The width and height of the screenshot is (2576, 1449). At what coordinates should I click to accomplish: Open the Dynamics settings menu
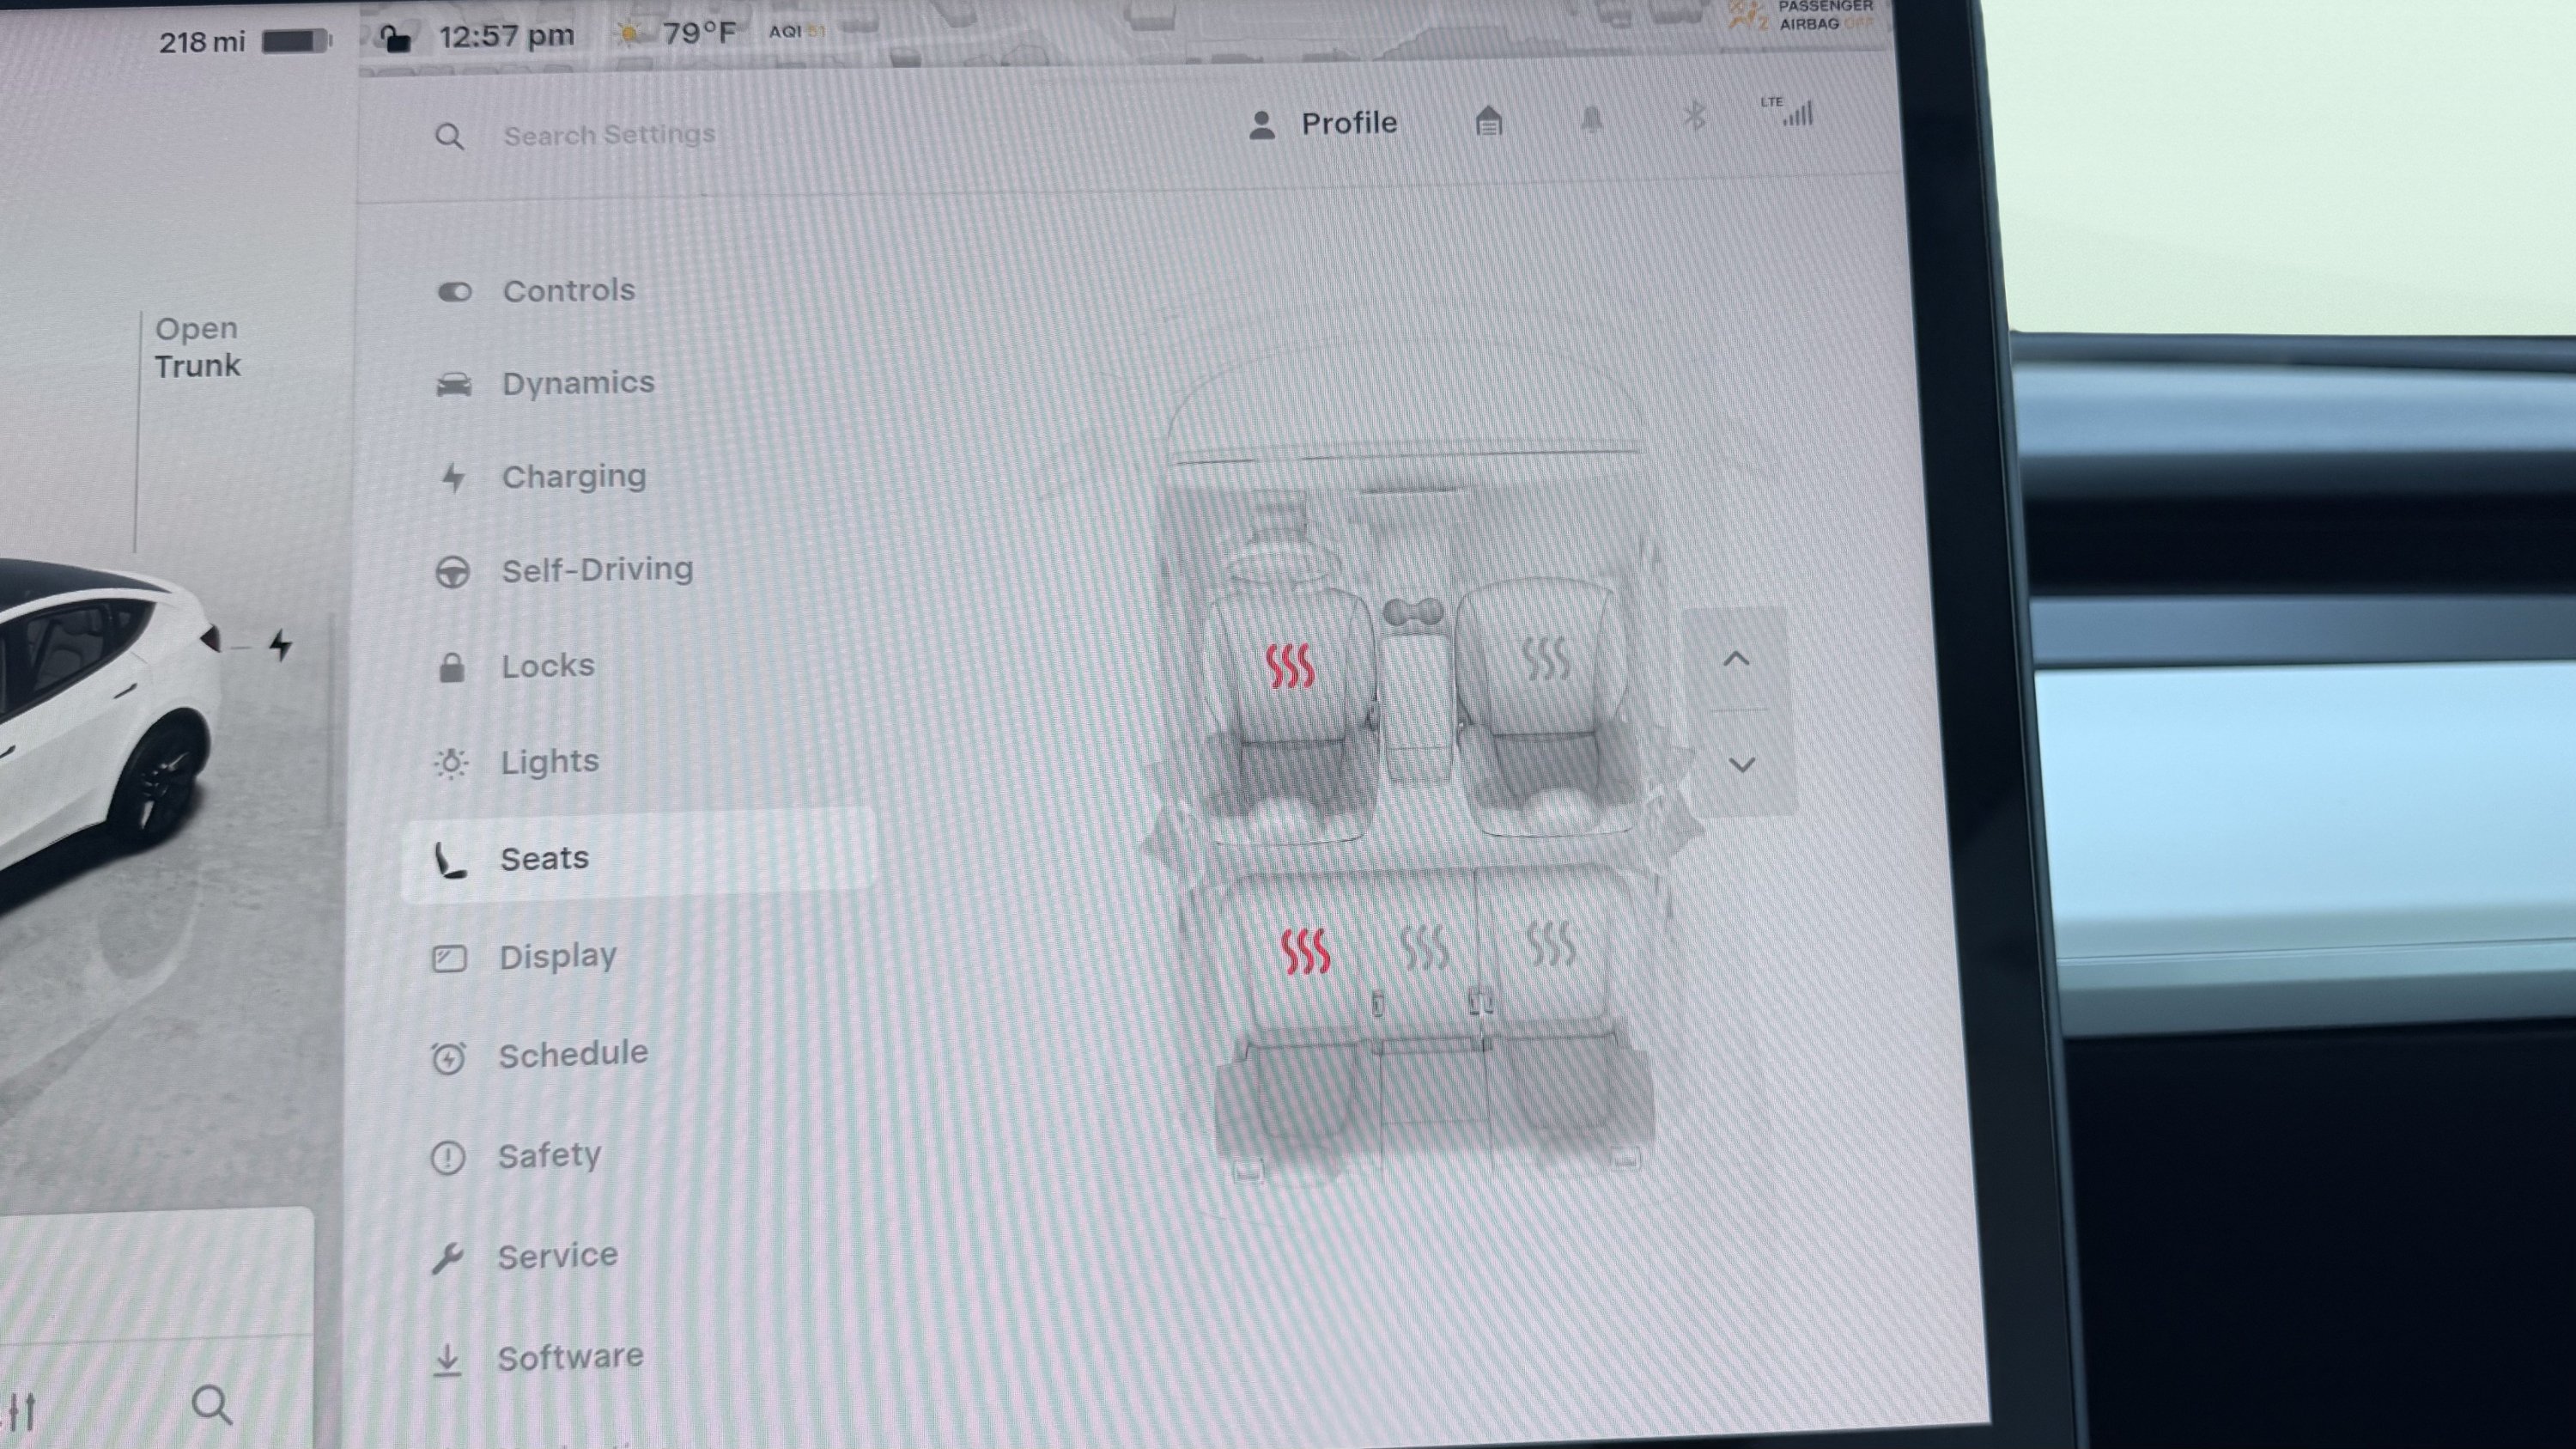click(546, 383)
